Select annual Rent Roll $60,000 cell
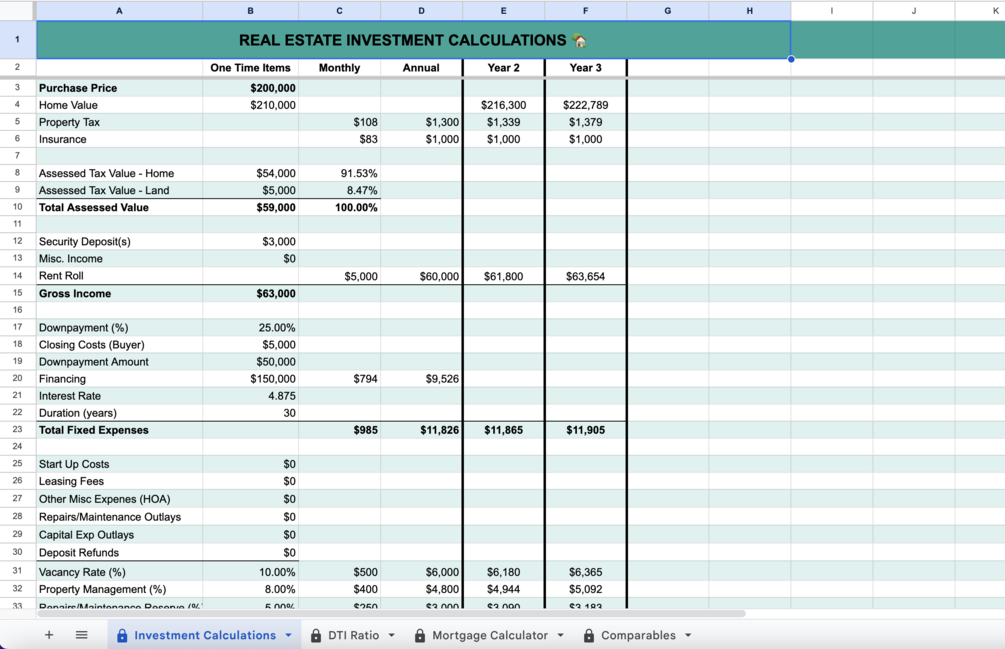This screenshot has height=649, width=1005. pos(421,276)
